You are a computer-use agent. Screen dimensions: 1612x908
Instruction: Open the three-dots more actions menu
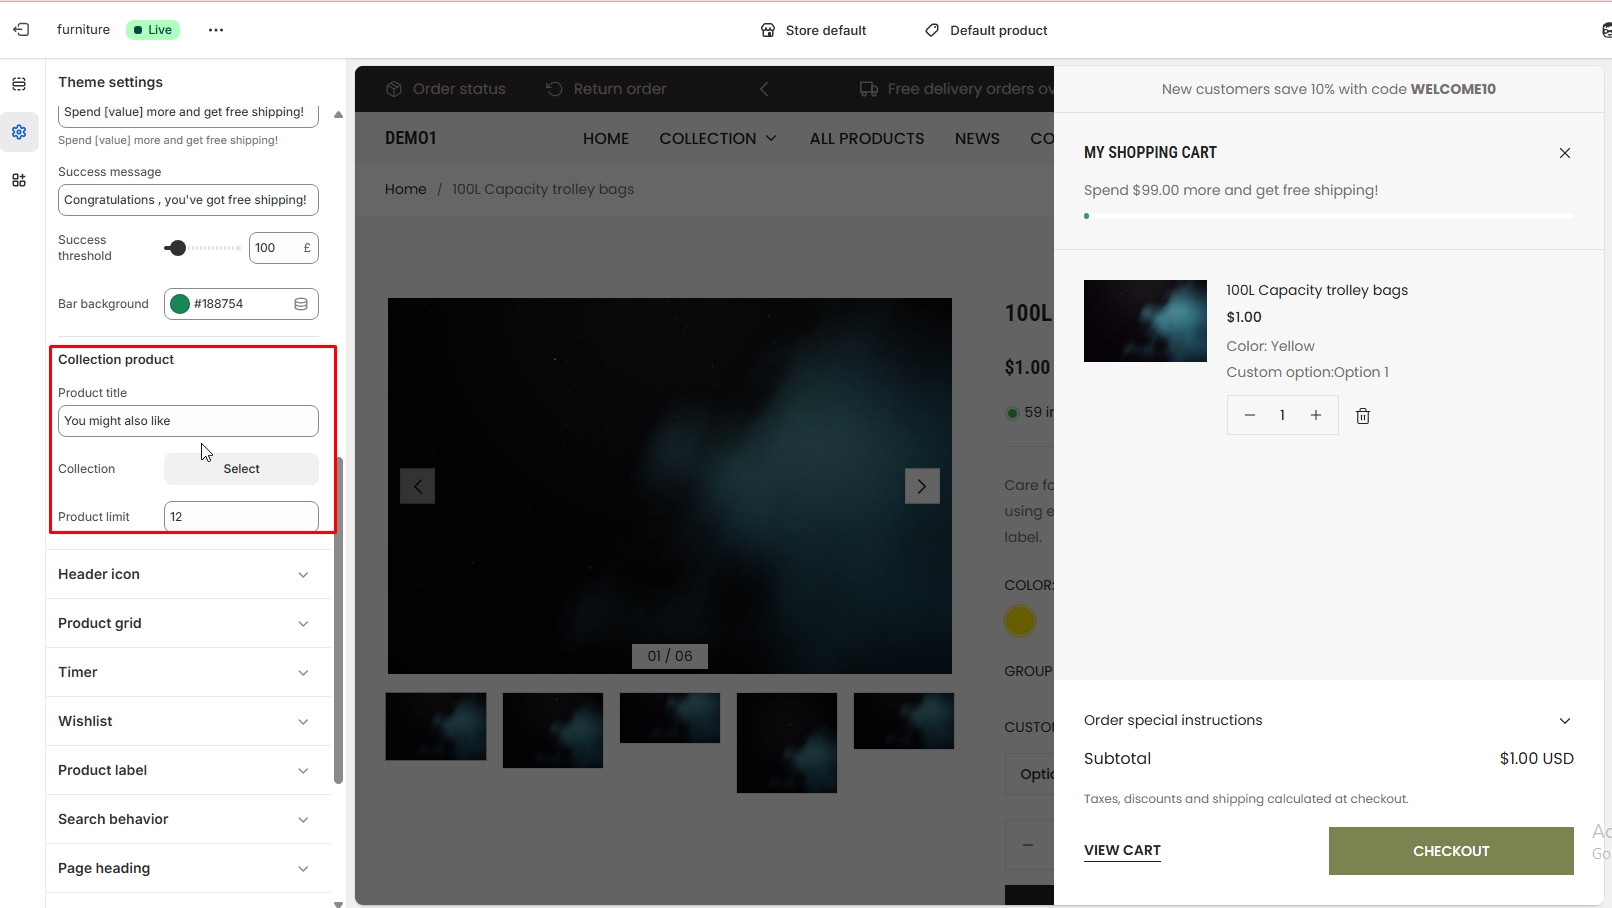click(x=216, y=30)
